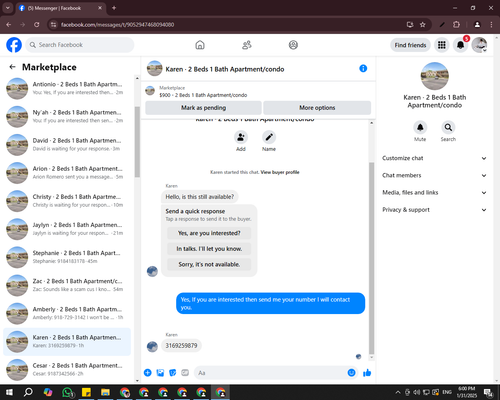Choose a GIF icon in composer
Image resolution: width=500 pixels, height=400 pixels.
[185, 373]
